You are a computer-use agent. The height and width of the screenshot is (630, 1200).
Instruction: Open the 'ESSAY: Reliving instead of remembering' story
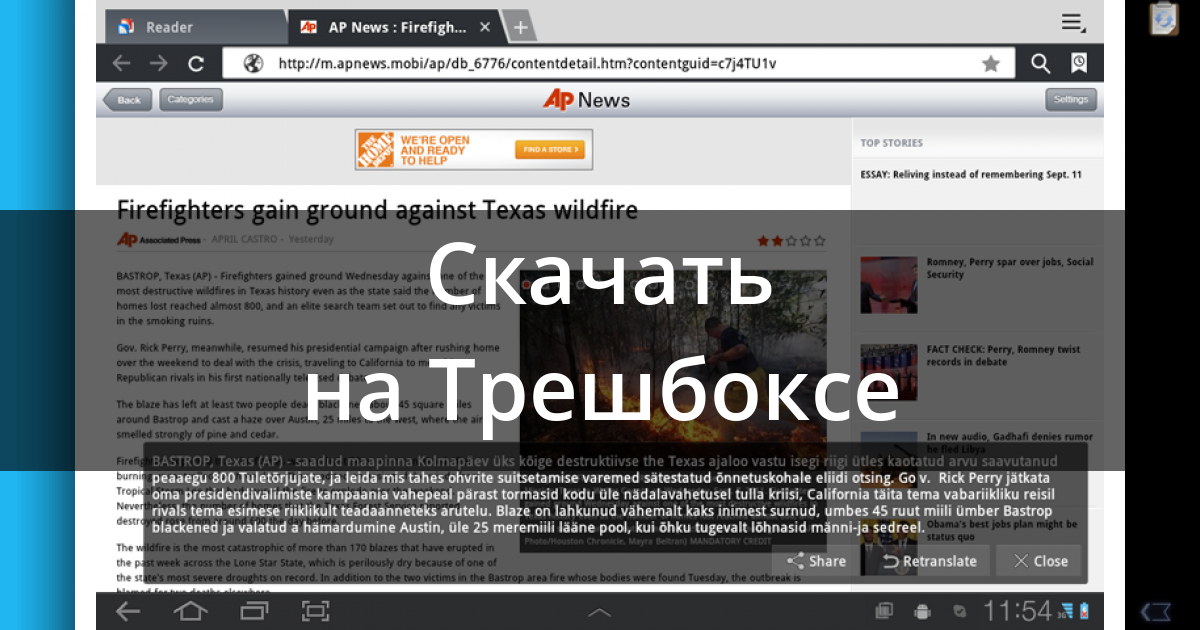click(970, 175)
